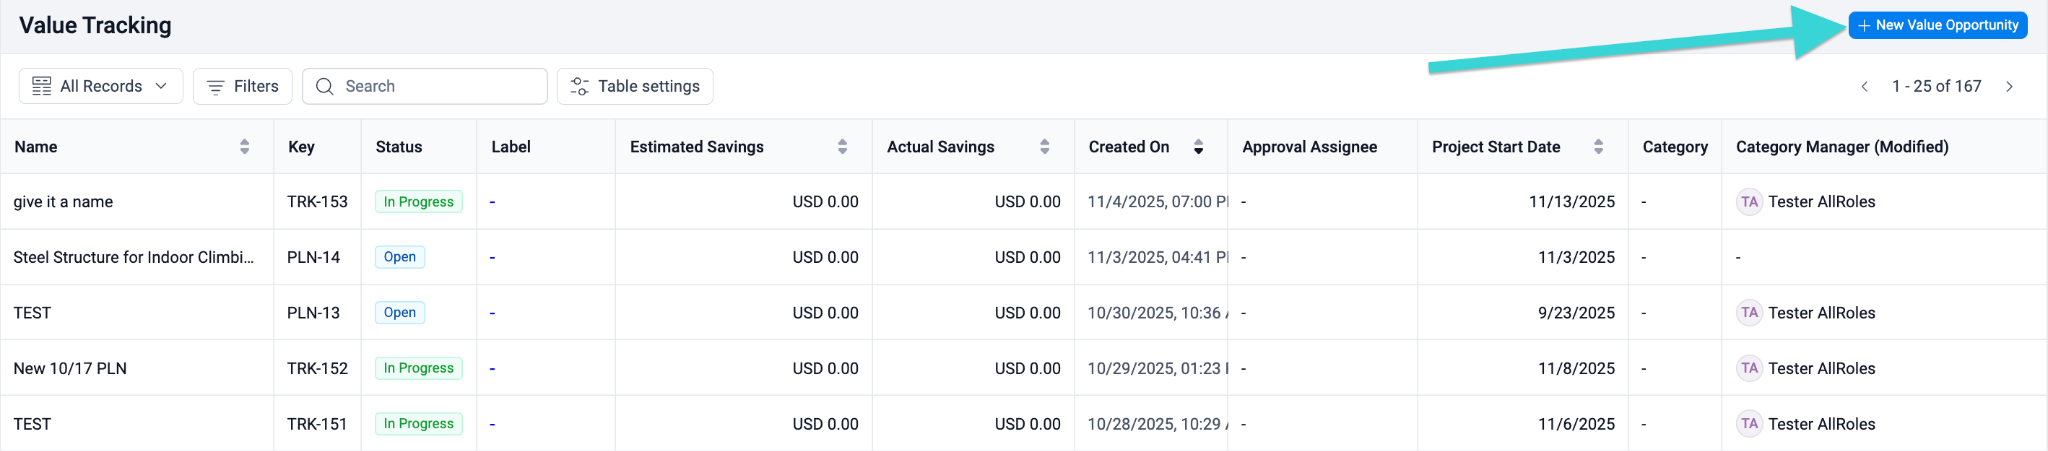Open Steel Structure for Indoor Climbing record

point(133,257)
